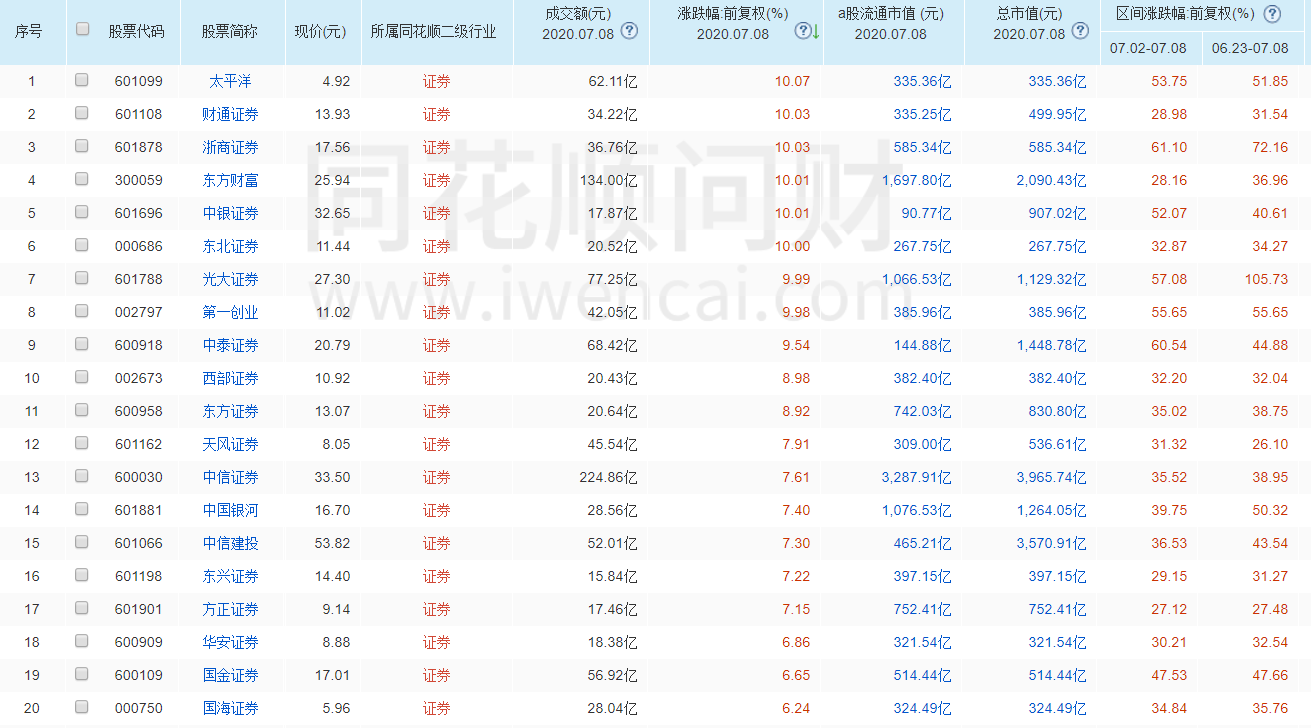Select the checkbox for 浙商证券
The width and height of the screenshot is (1311, 728).
pyautogui.click(x=81, y=146)
